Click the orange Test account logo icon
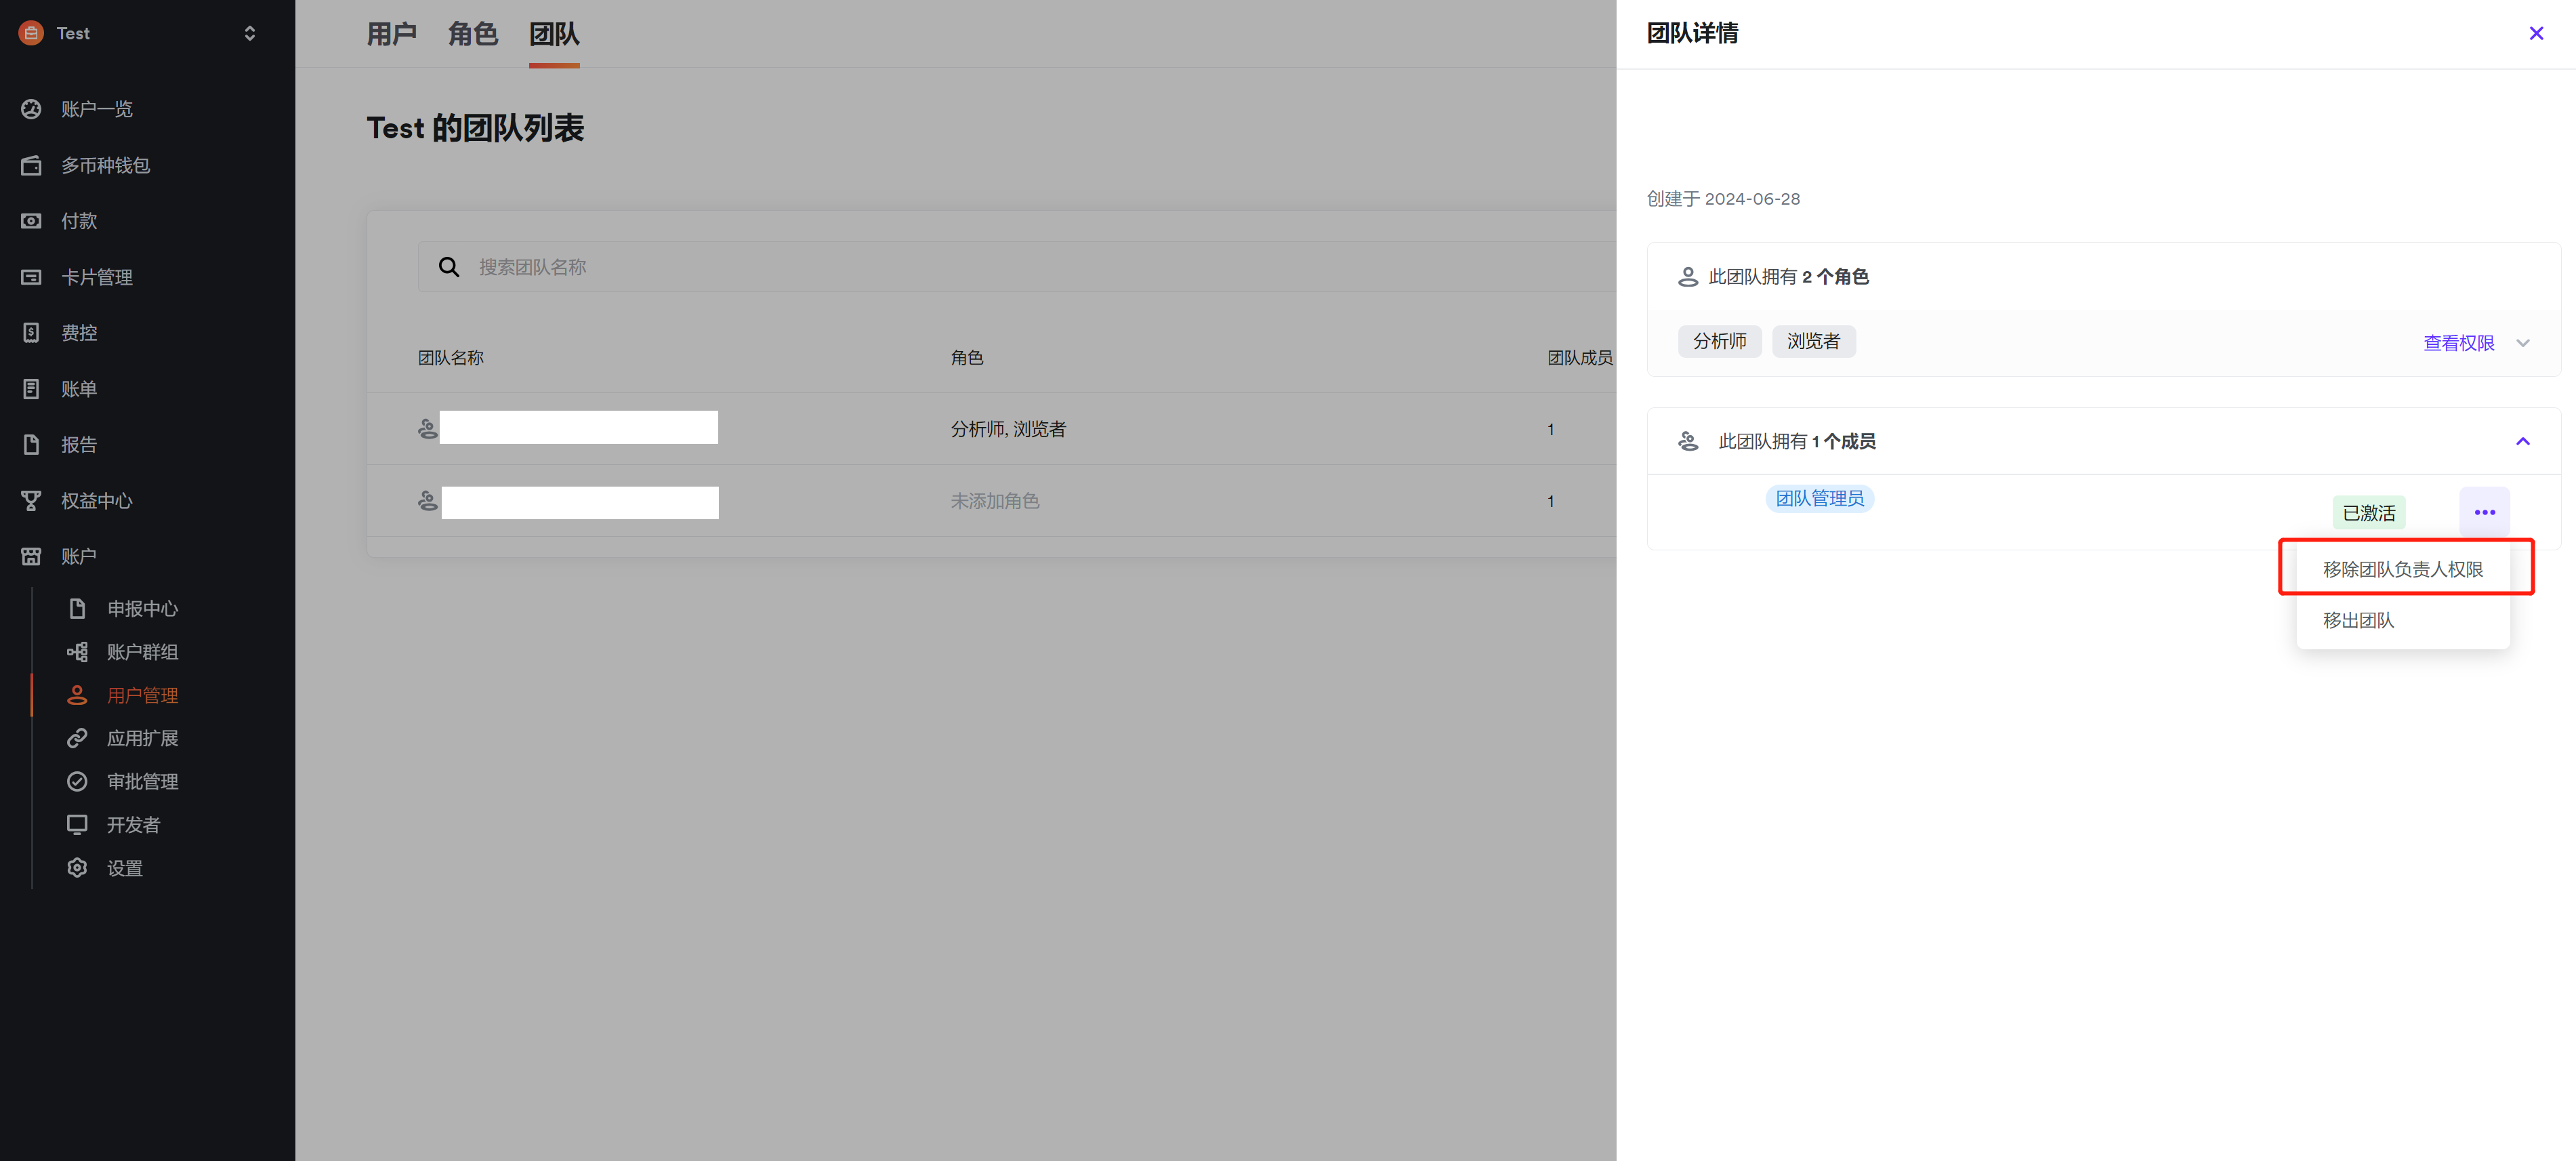Image resolution: width=2576 pixels, height=1161 pixels. tap(31, 33)
